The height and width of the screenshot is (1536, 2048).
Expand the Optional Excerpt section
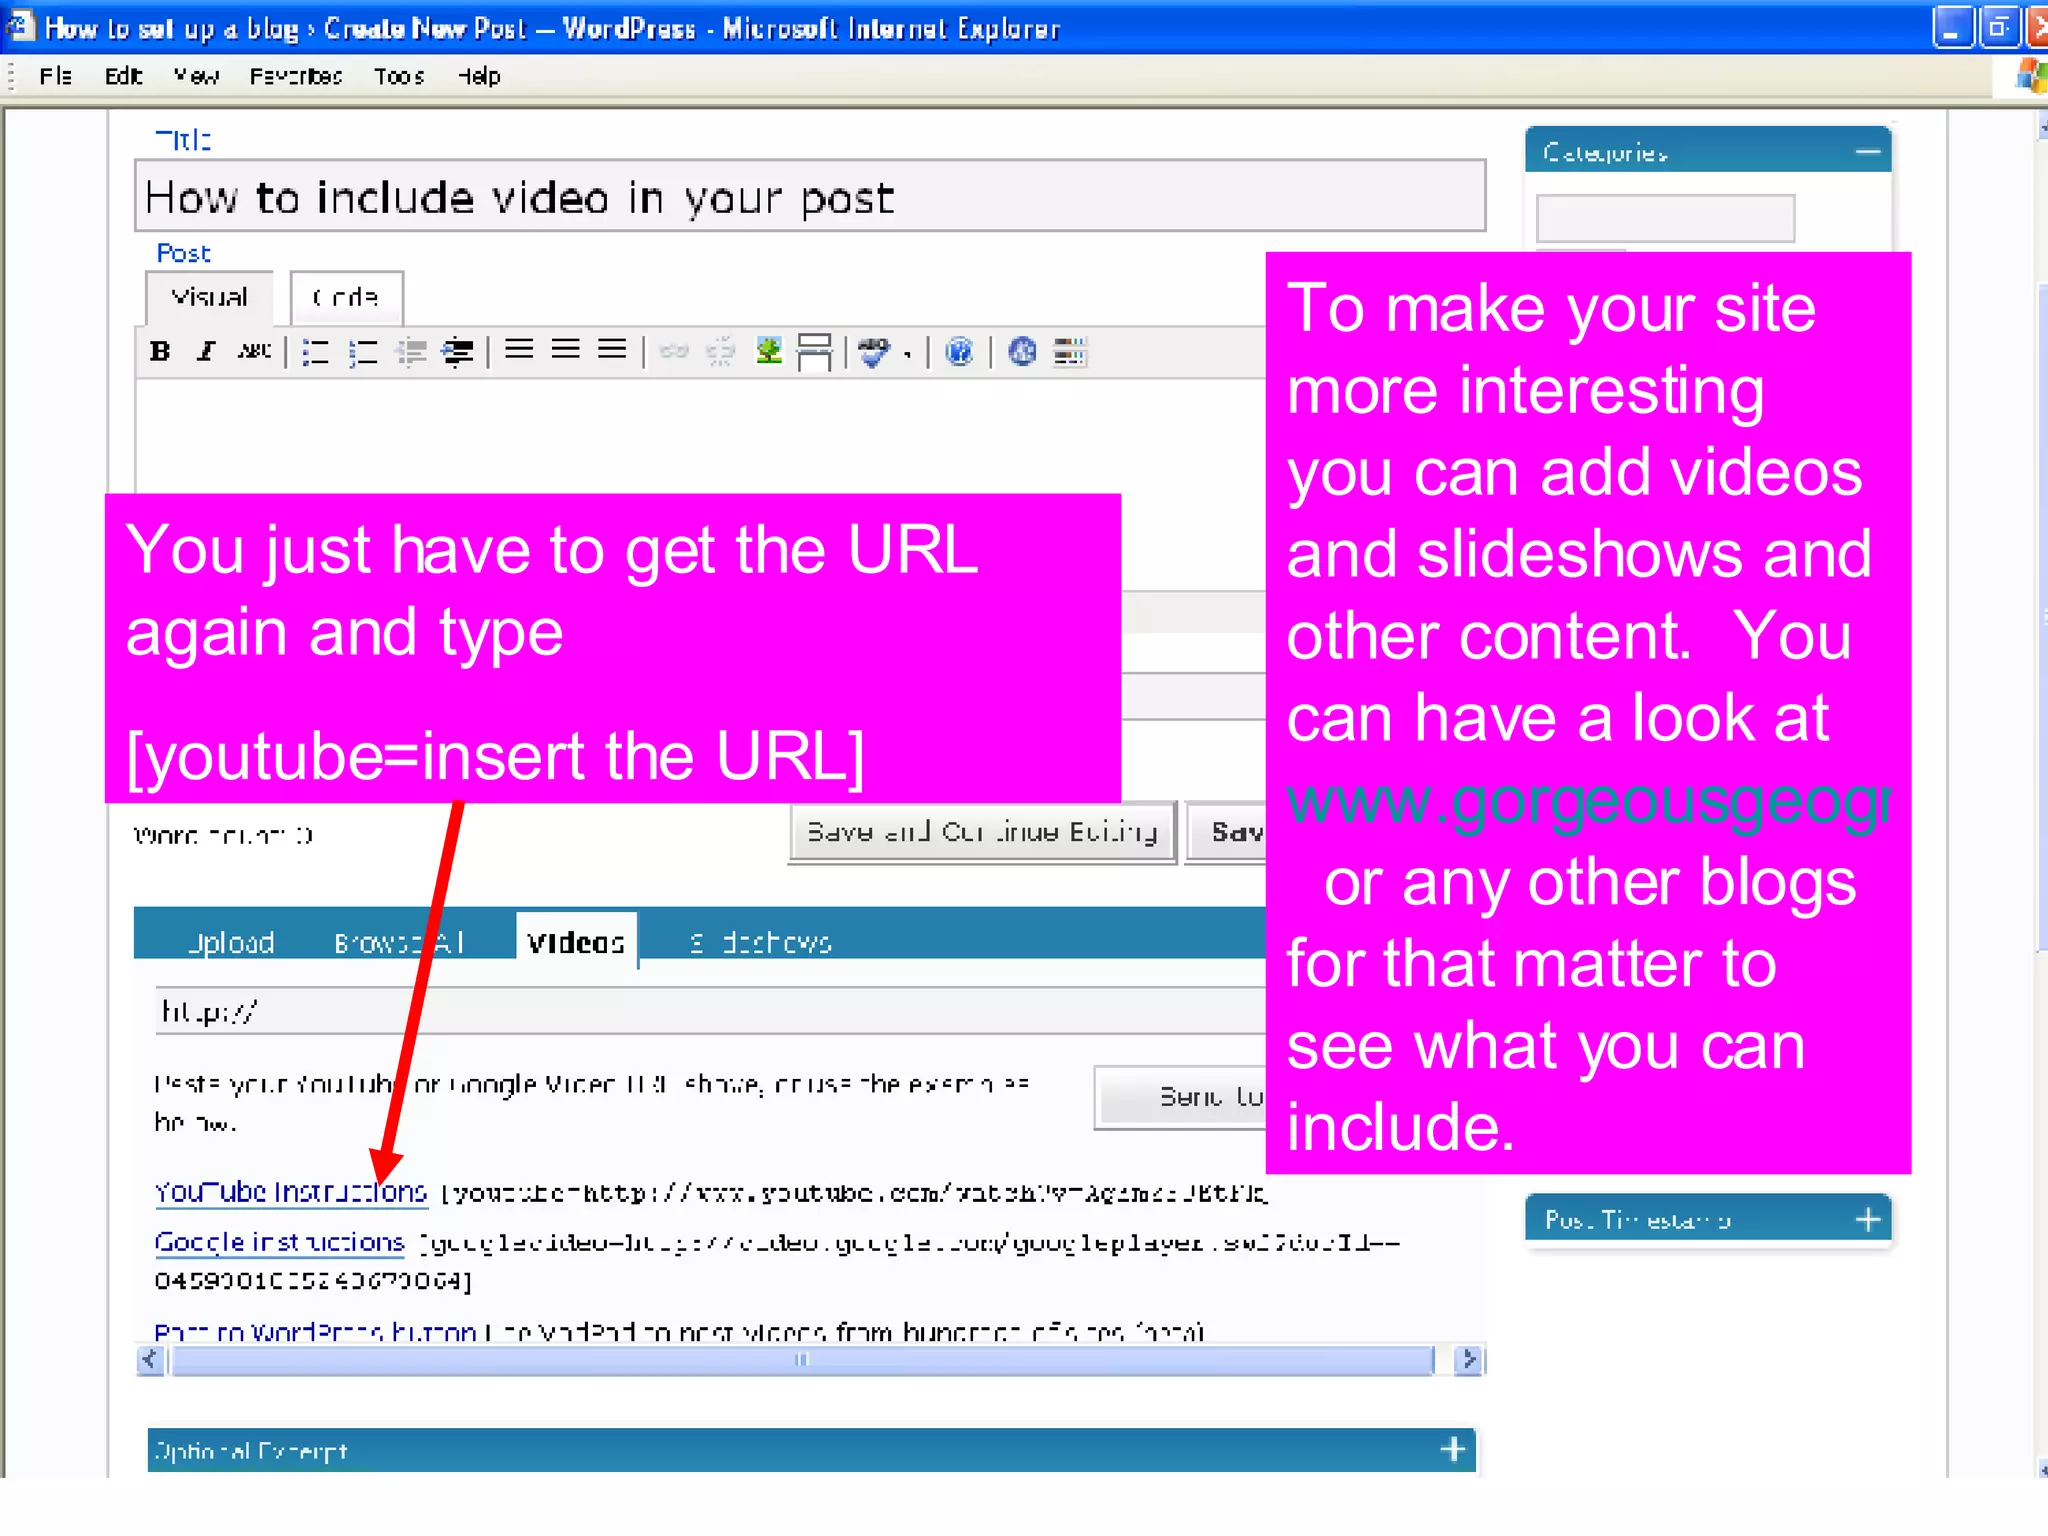click(x=1453, y=1449)
